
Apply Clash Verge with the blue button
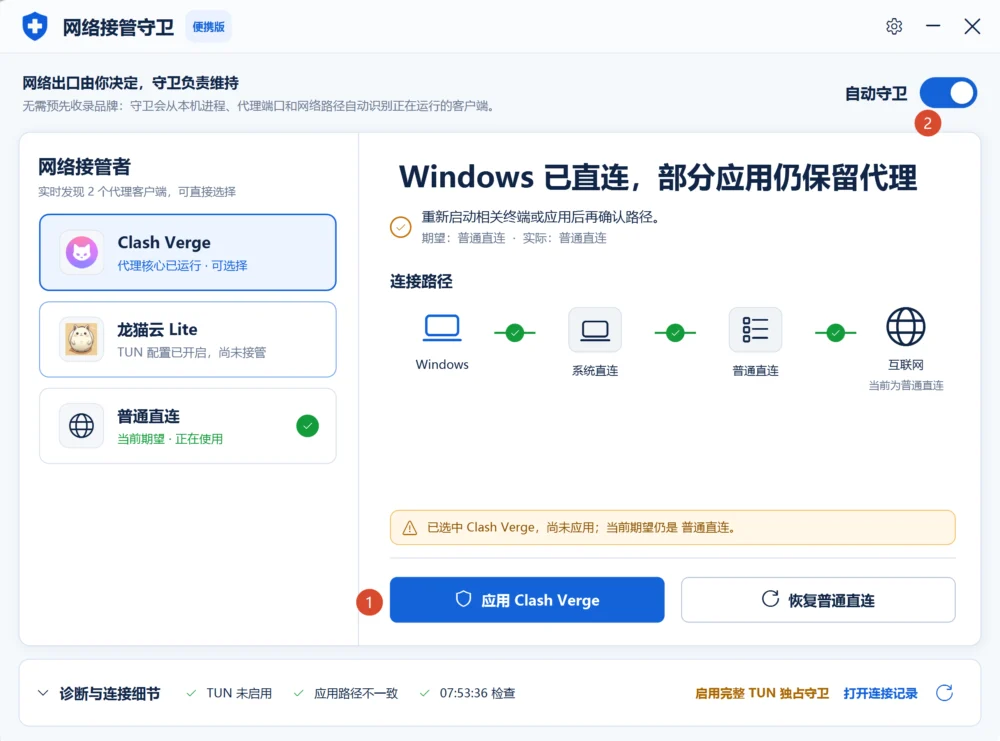(527, 600)
